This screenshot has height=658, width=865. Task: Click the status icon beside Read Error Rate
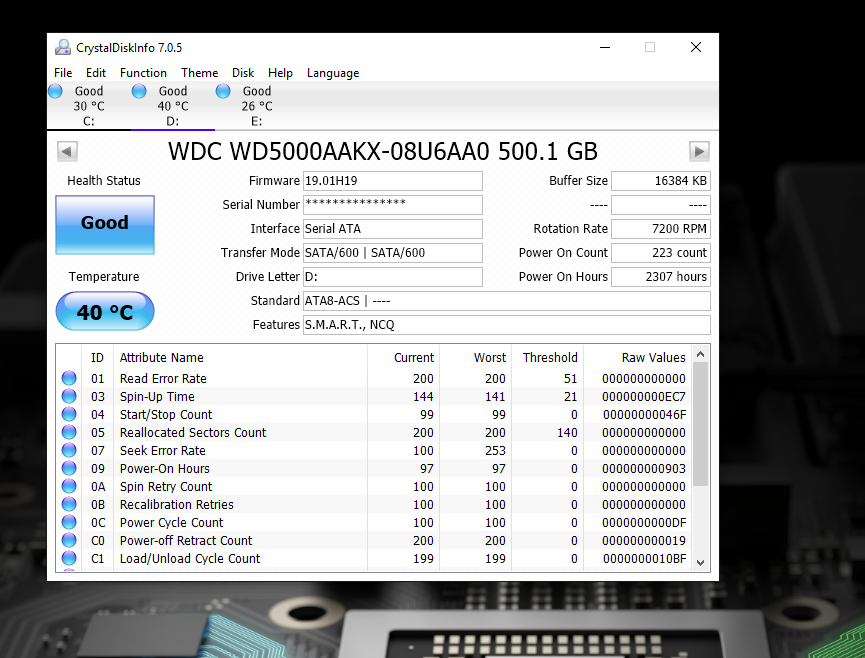point(68,378)
